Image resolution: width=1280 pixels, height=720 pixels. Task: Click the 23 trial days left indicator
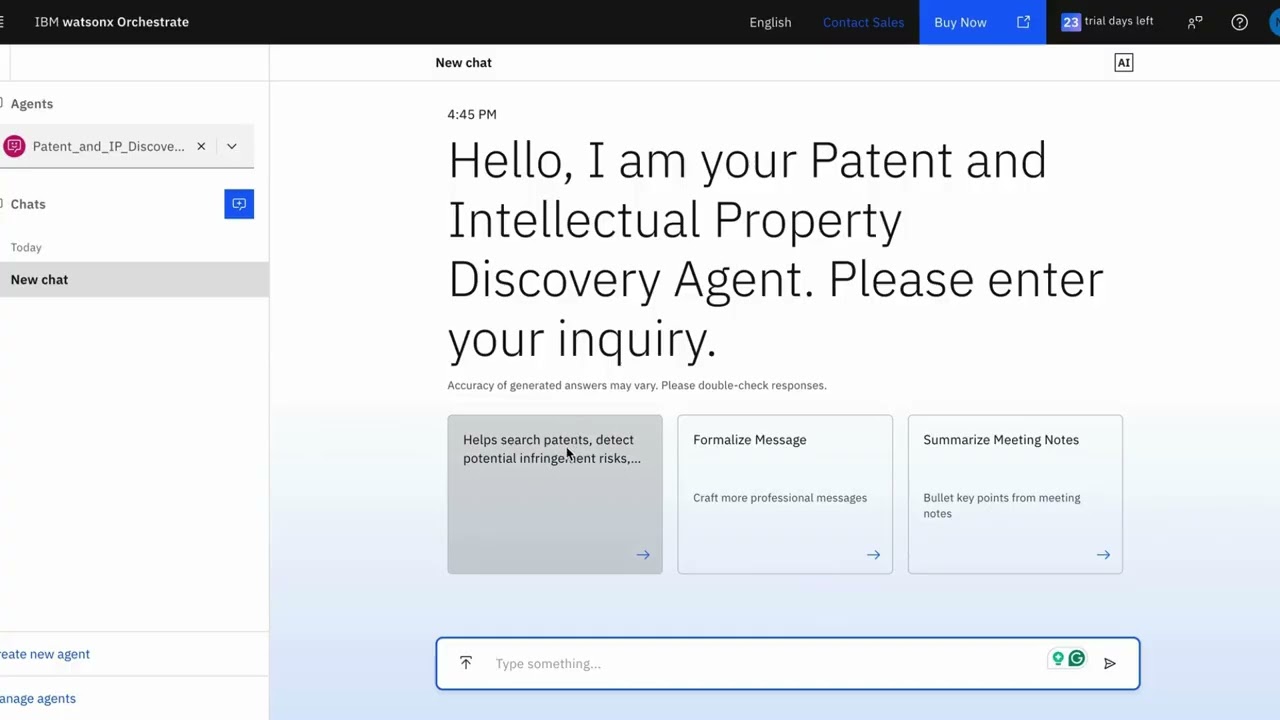pos(1107,22)
